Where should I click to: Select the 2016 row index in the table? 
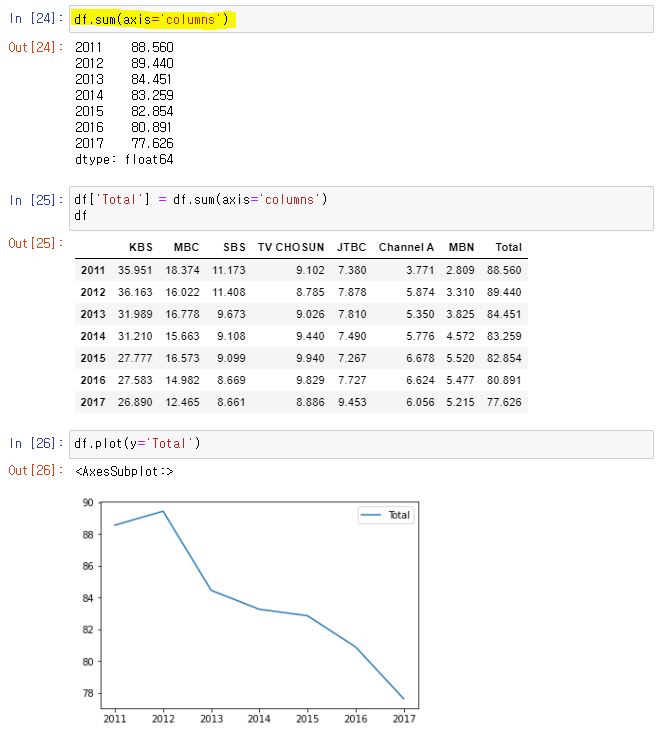click(x=93, y=380)
